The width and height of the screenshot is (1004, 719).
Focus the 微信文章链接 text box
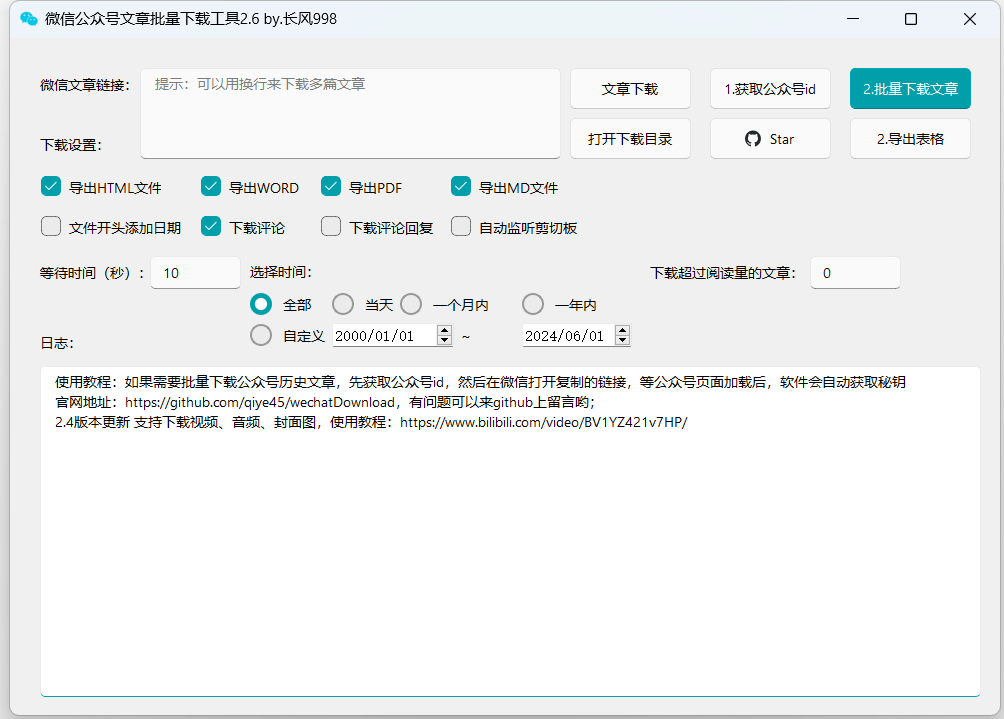click(350, 113)
